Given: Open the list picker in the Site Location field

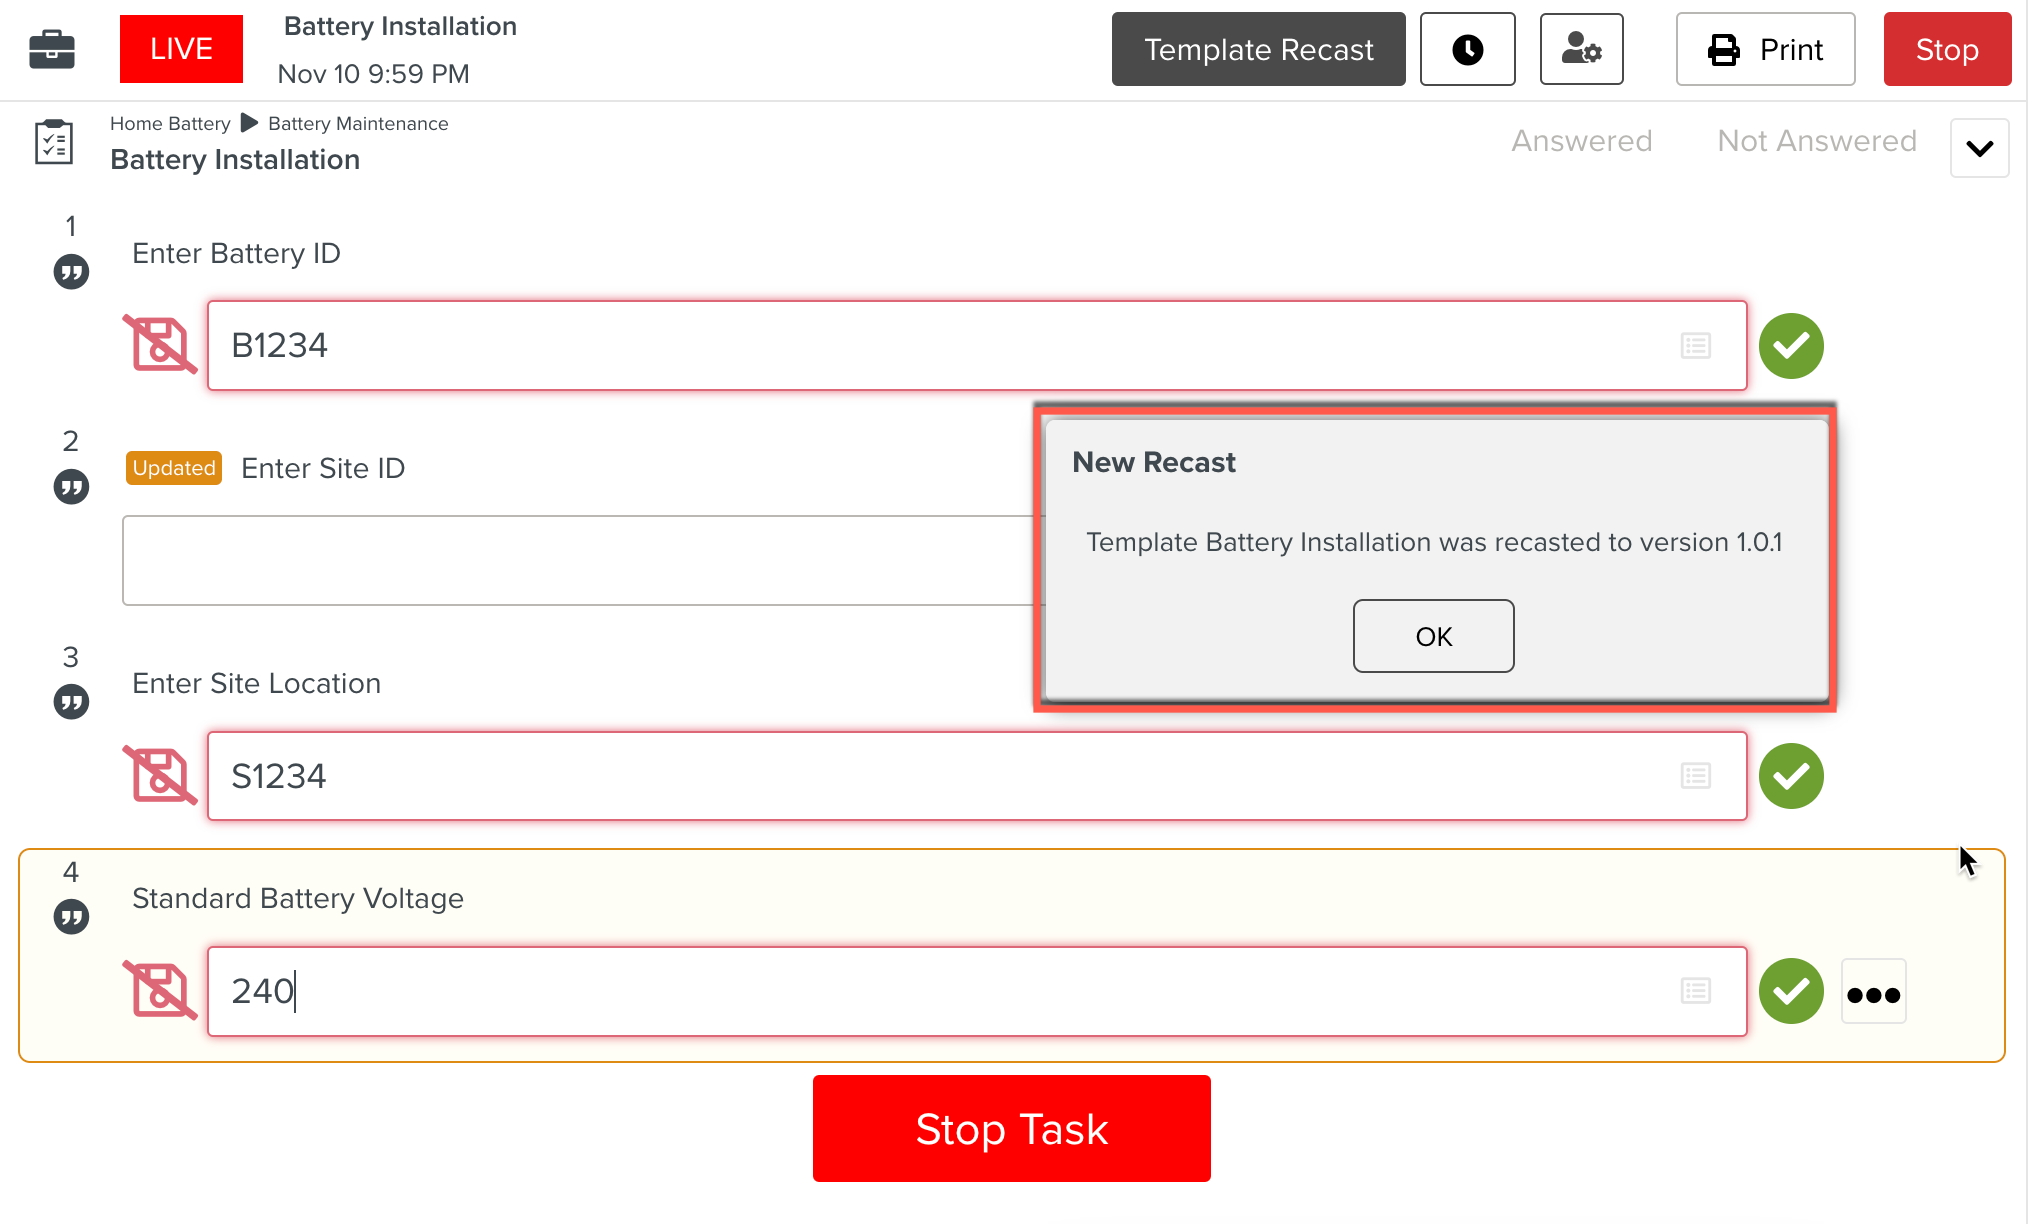Looking at the screenshot, I should pos(1695,775).
